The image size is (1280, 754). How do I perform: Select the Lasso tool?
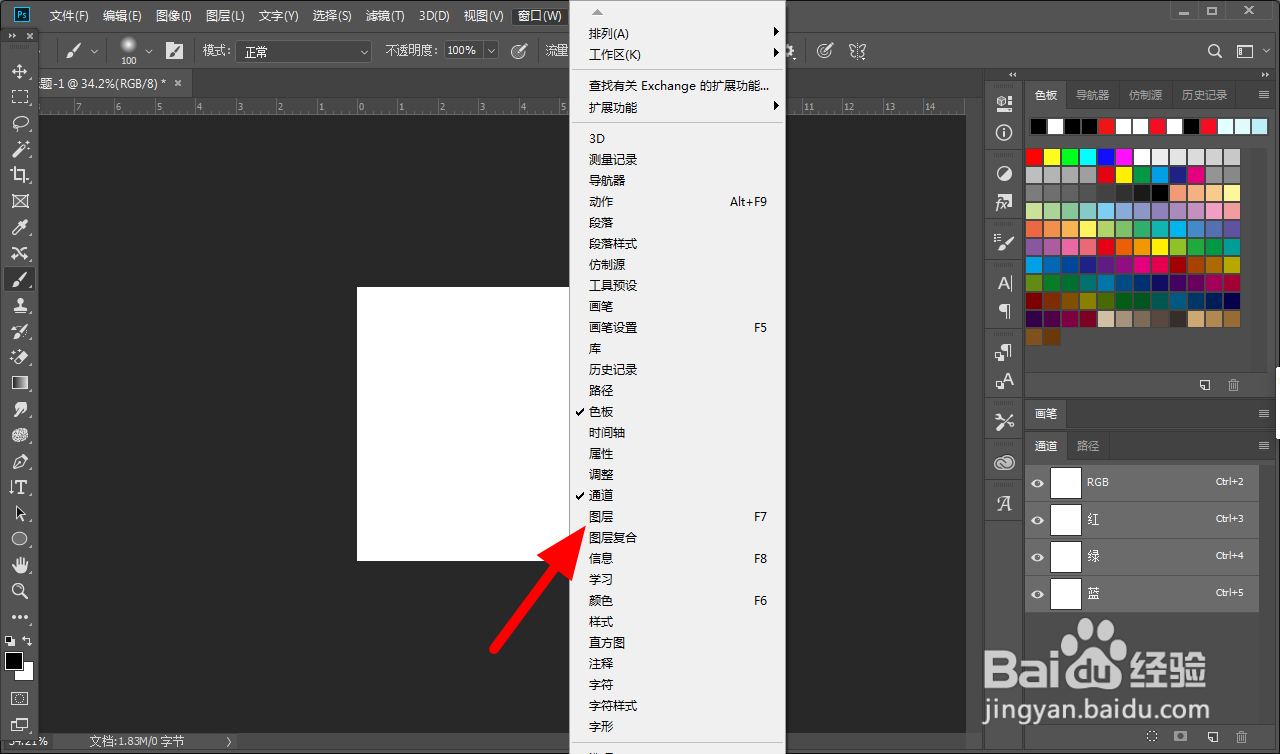(x=19, y=123)
